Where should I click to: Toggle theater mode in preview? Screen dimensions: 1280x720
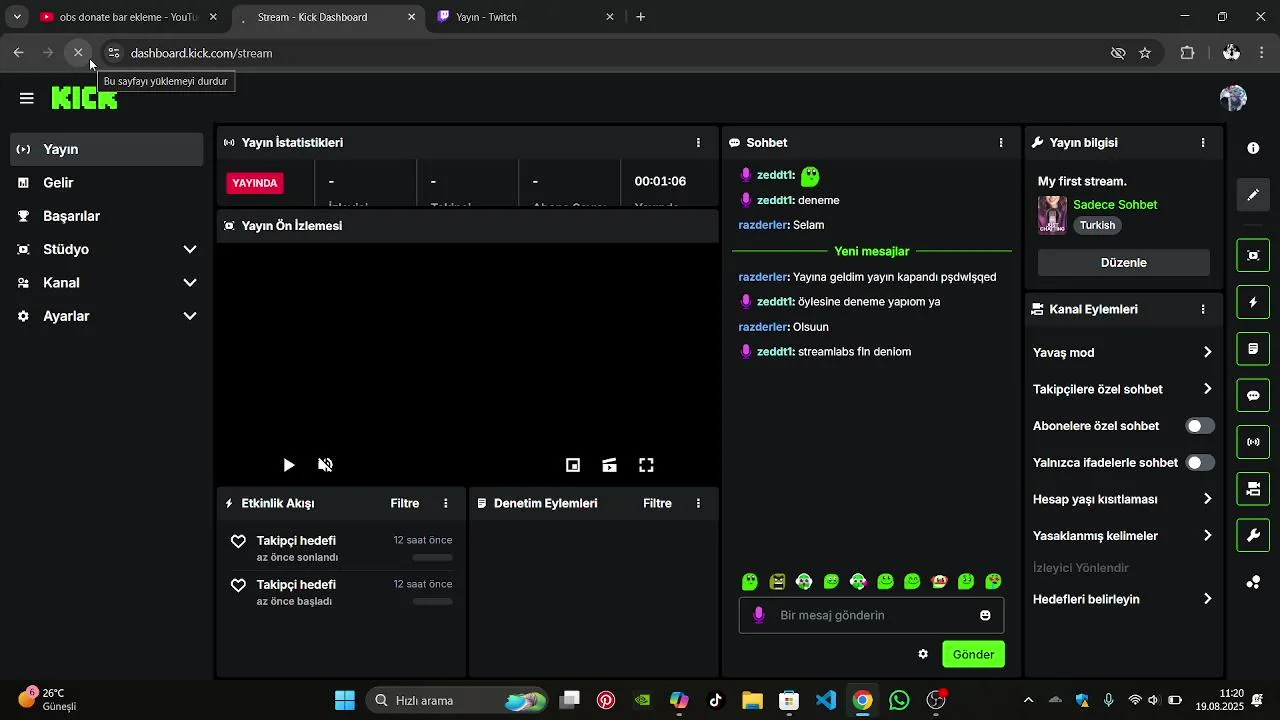point(610,465)
